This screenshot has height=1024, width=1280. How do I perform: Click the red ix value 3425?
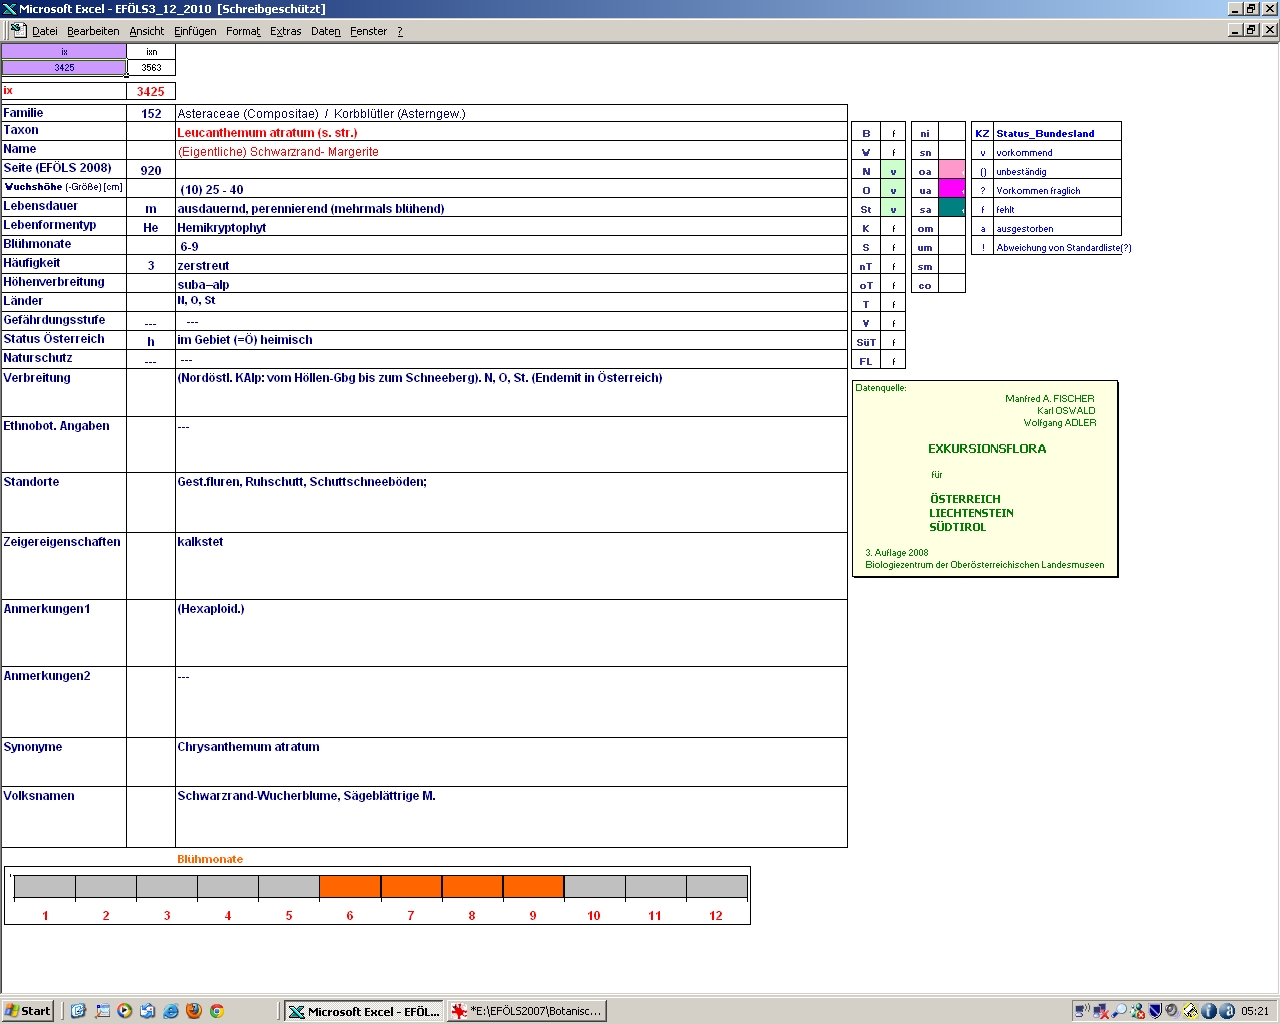[x=151, y=91]
